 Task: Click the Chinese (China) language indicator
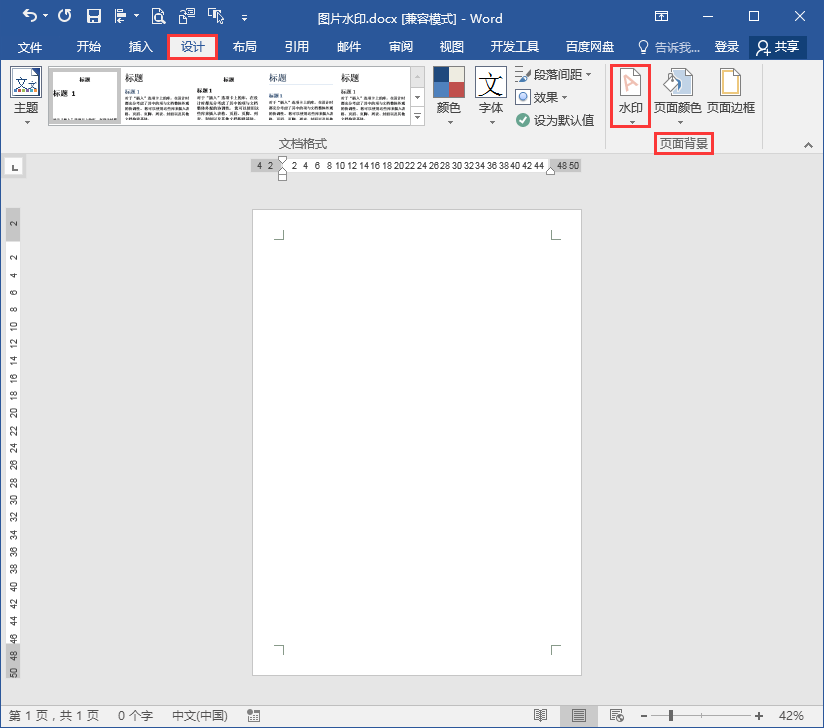pyautogui.click(x=200, y=715)
